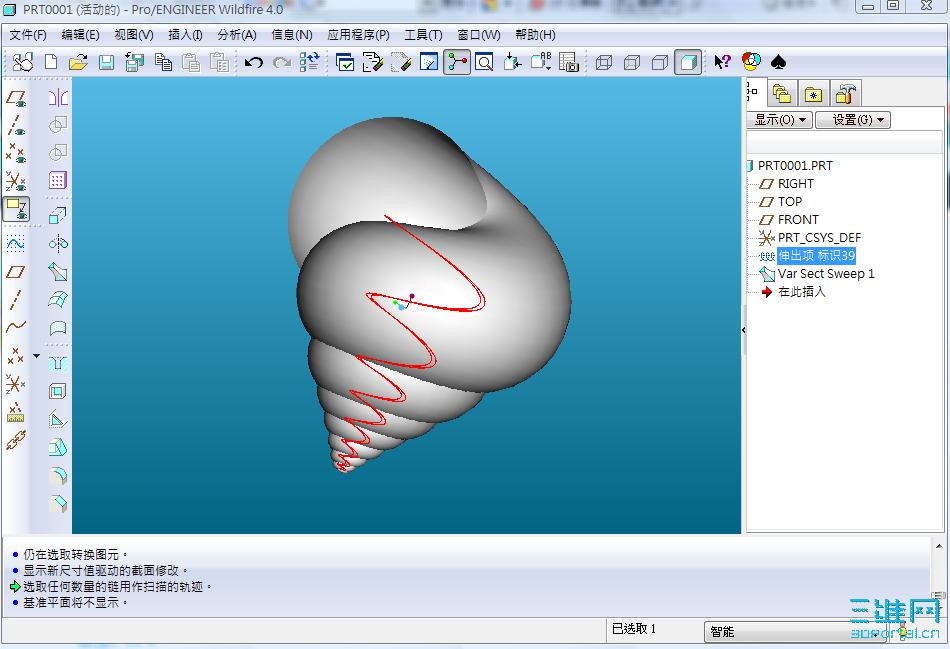The image size is (950, 649).
Task: Select the Shell tool
Action: click(58, 391)
